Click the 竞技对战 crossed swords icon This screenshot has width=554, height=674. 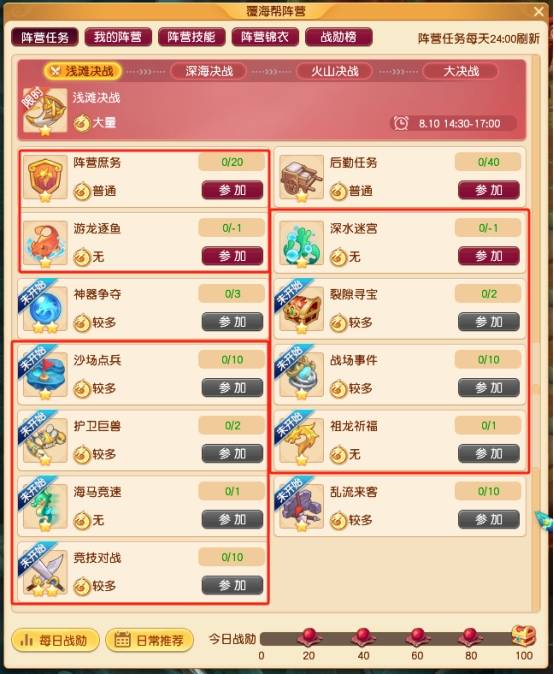(45, 573)
